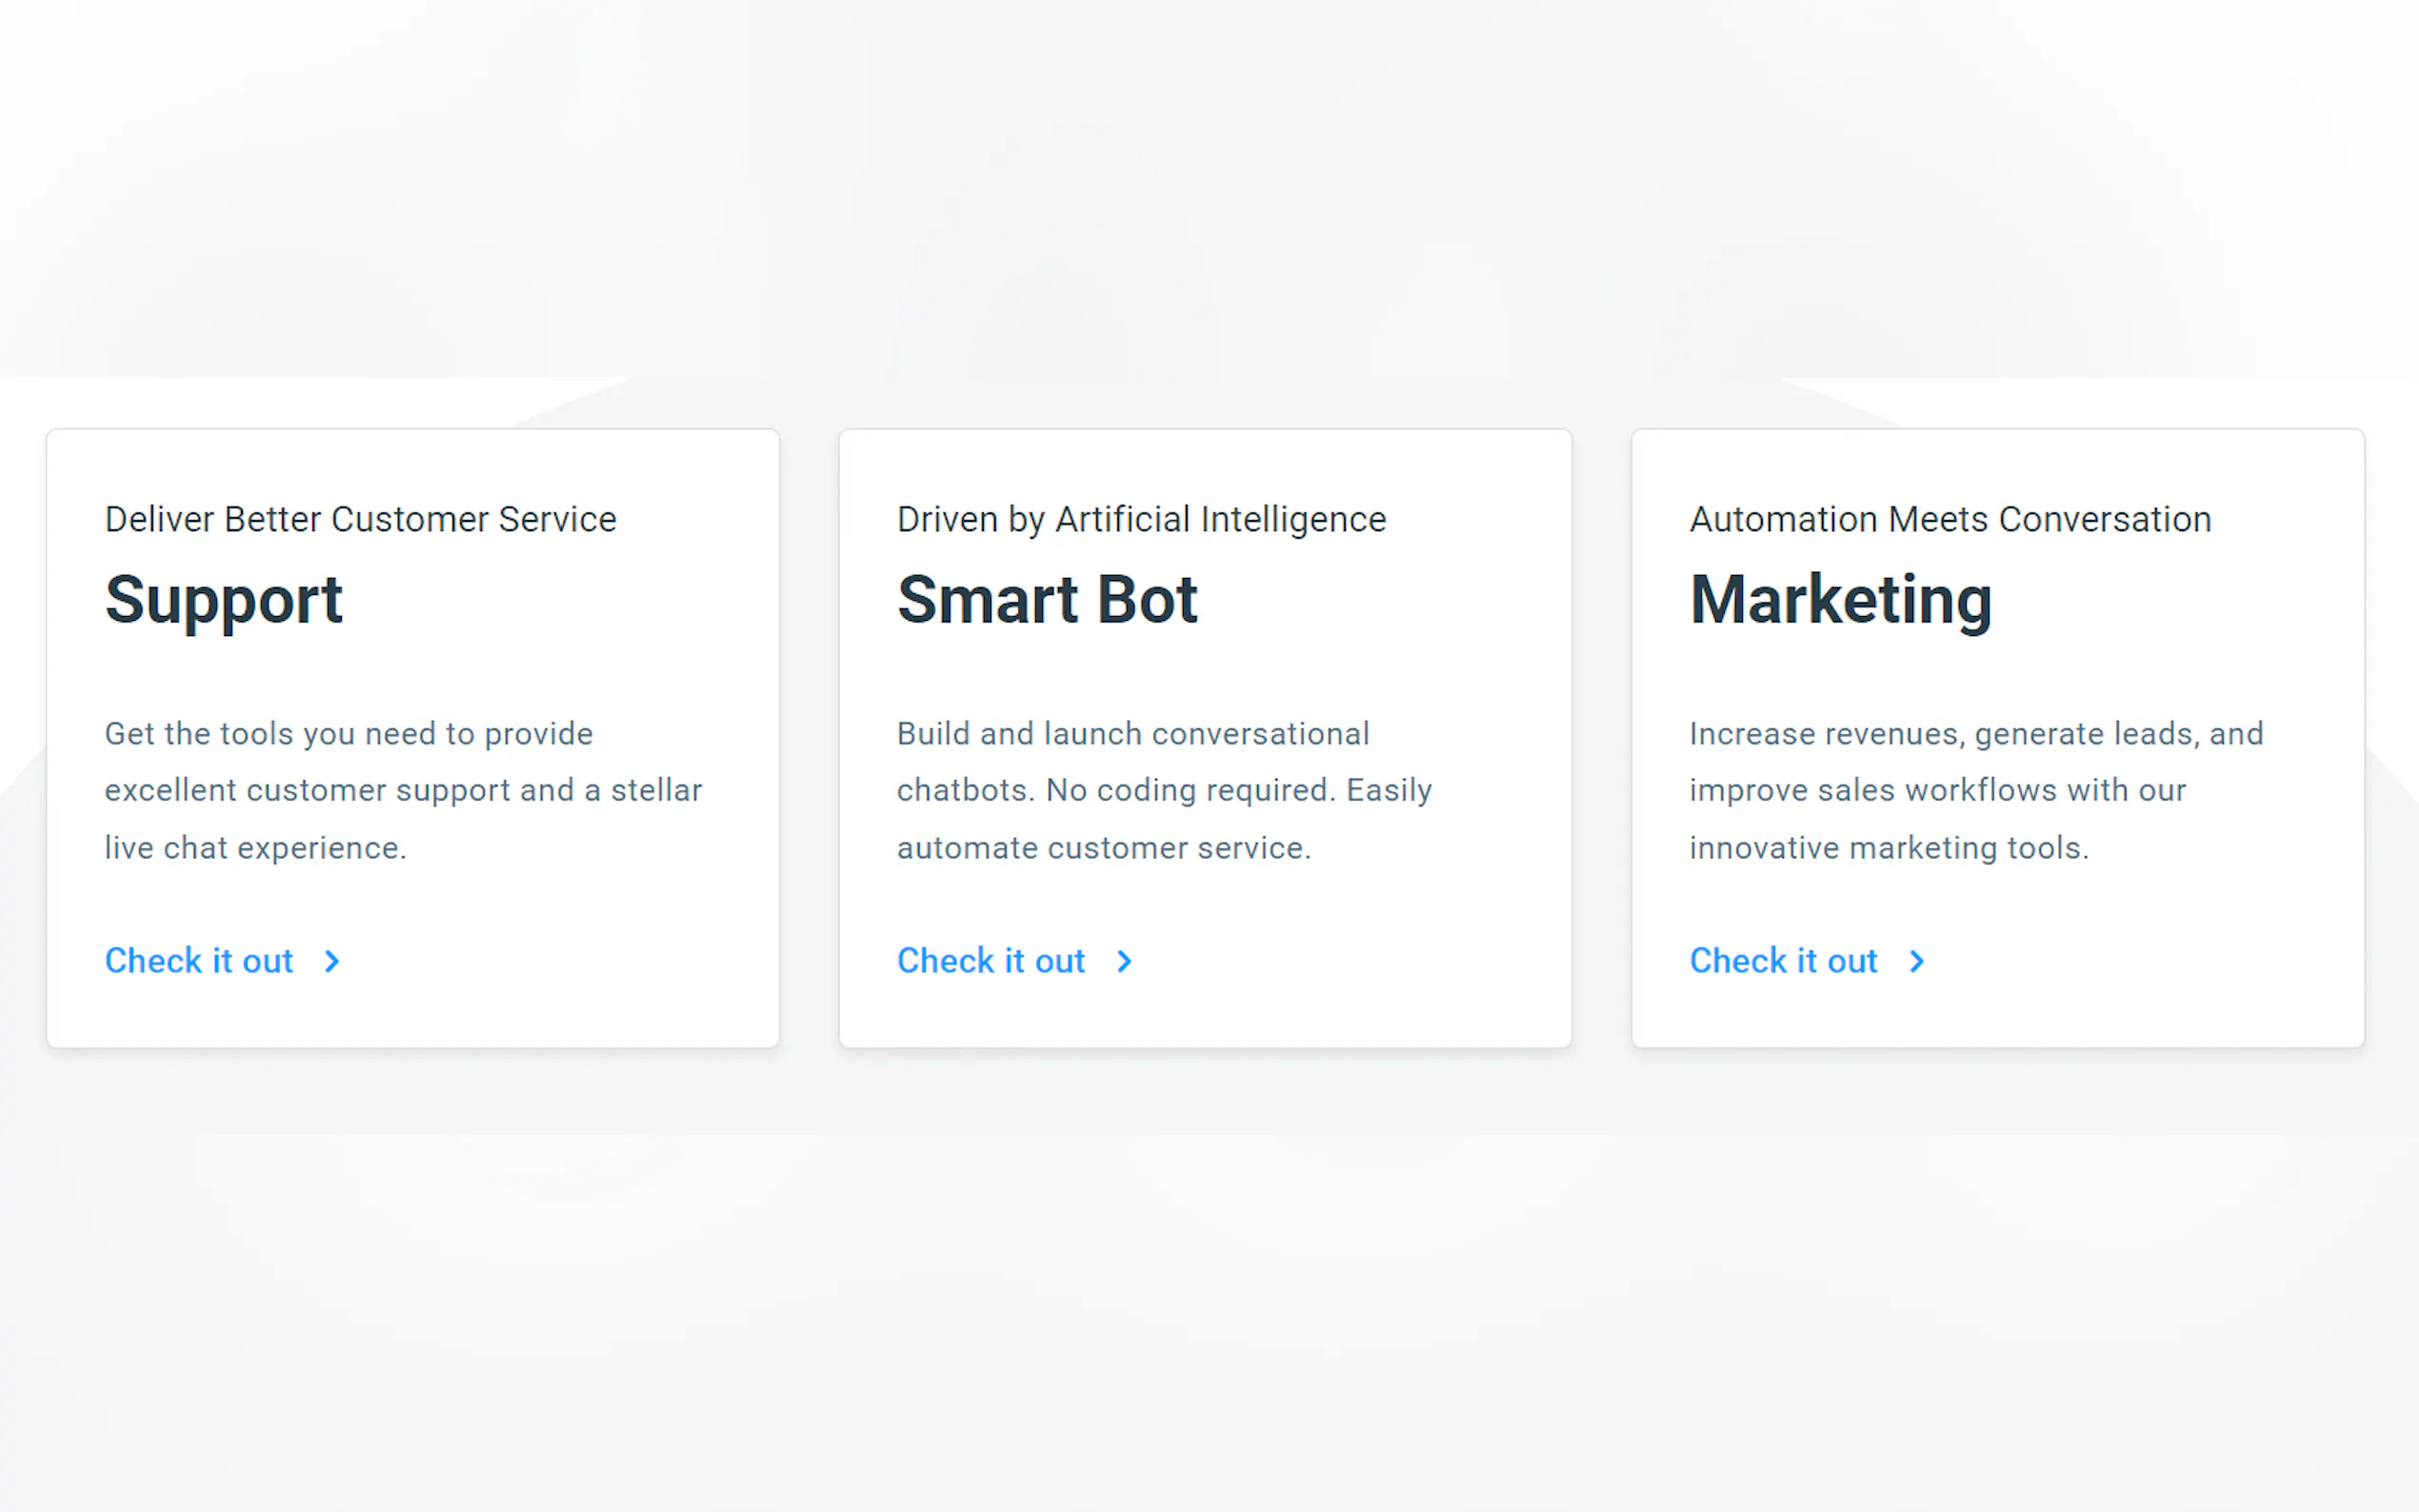2419x1512 pixels.
Task: Follow Smart Bot's "Check it out" link
Action: coord(991,961)
